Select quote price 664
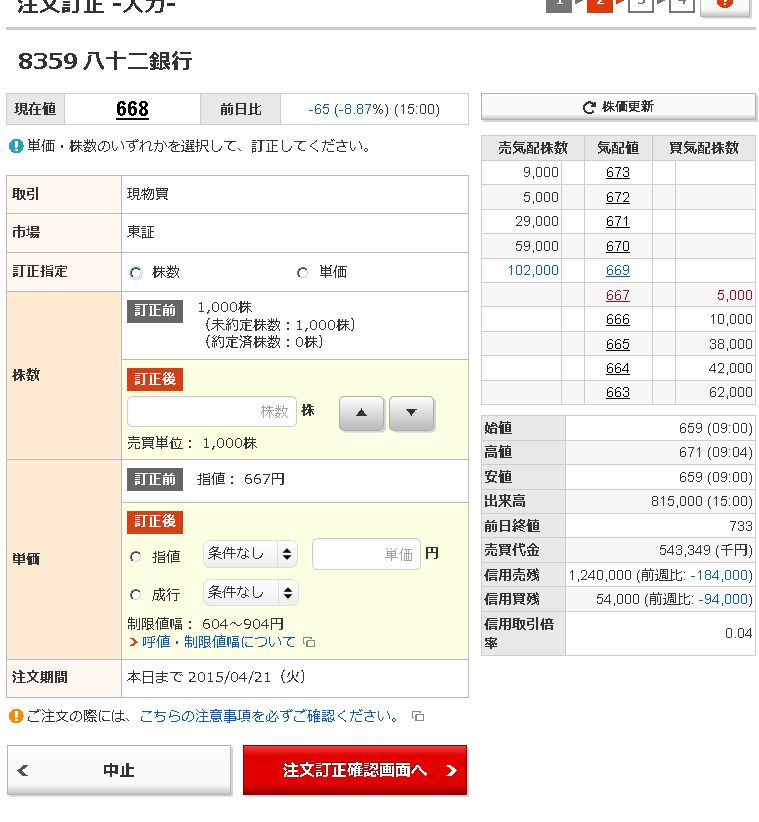 (x=617, y=368)
